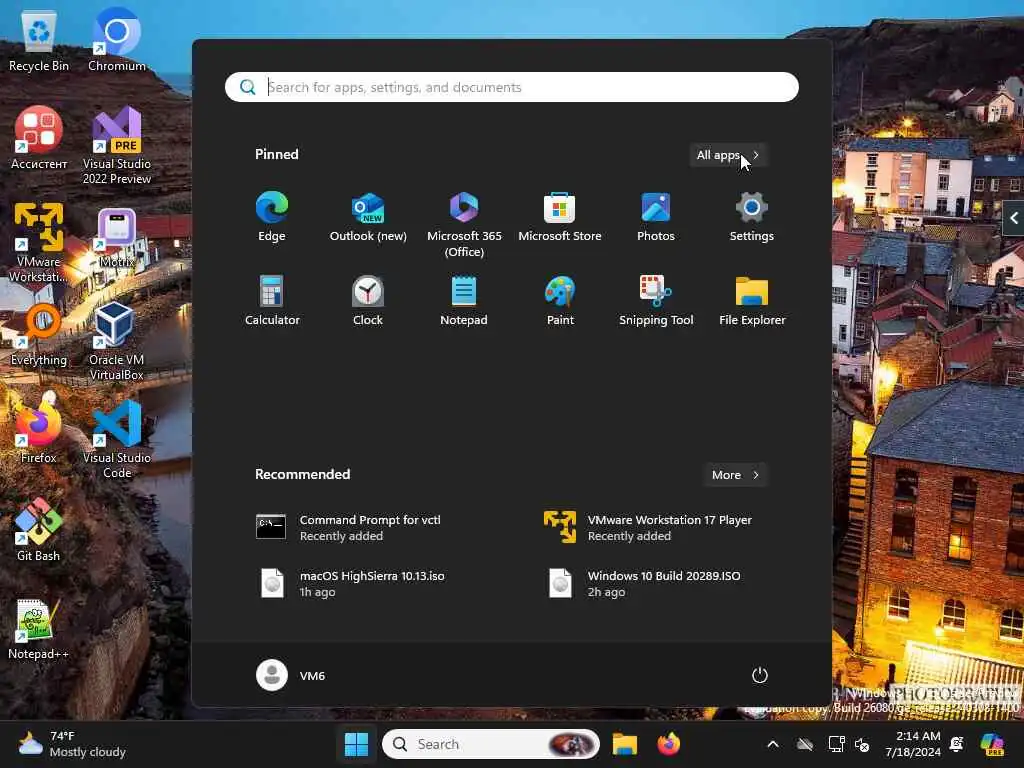This screenshot has height=768, width=1024.
Task: Open the network tray icon
Action: [x=836, y=744]
